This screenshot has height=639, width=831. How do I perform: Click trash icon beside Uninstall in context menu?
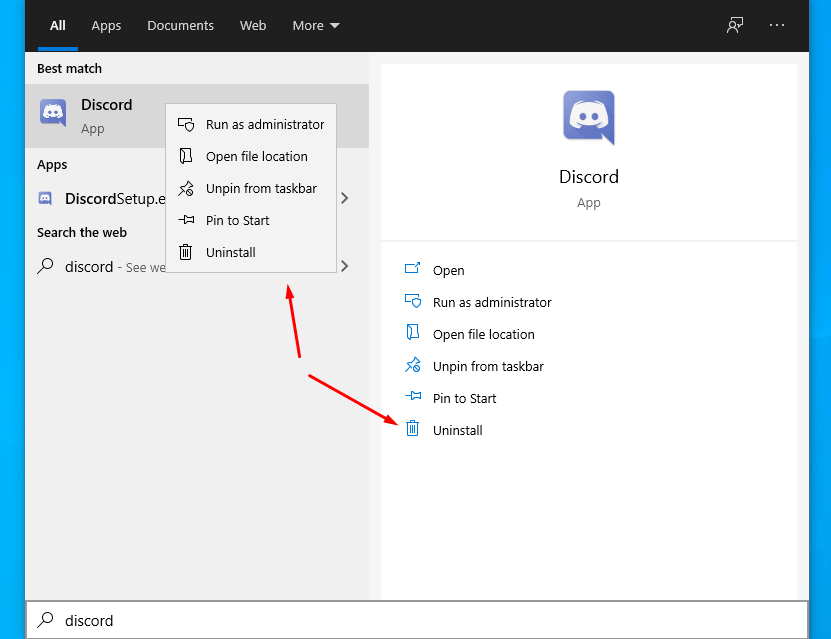point(185,252)
